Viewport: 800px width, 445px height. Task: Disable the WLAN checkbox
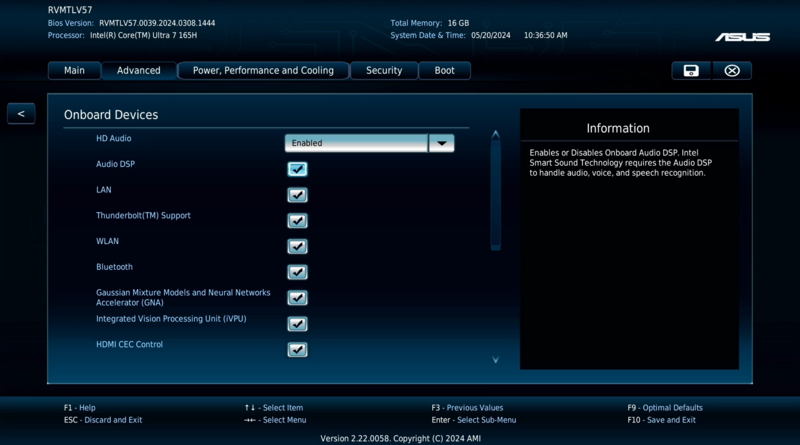pyautogui.click(x=297, y=246)
